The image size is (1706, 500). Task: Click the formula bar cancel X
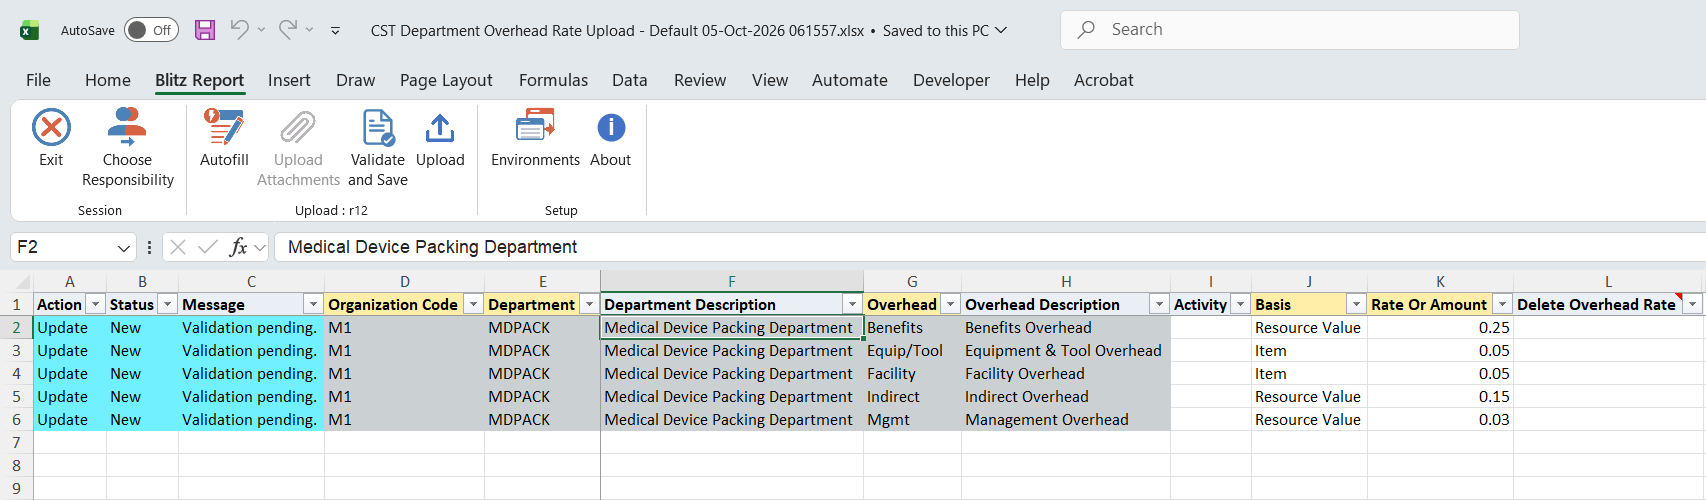[178, 247]
